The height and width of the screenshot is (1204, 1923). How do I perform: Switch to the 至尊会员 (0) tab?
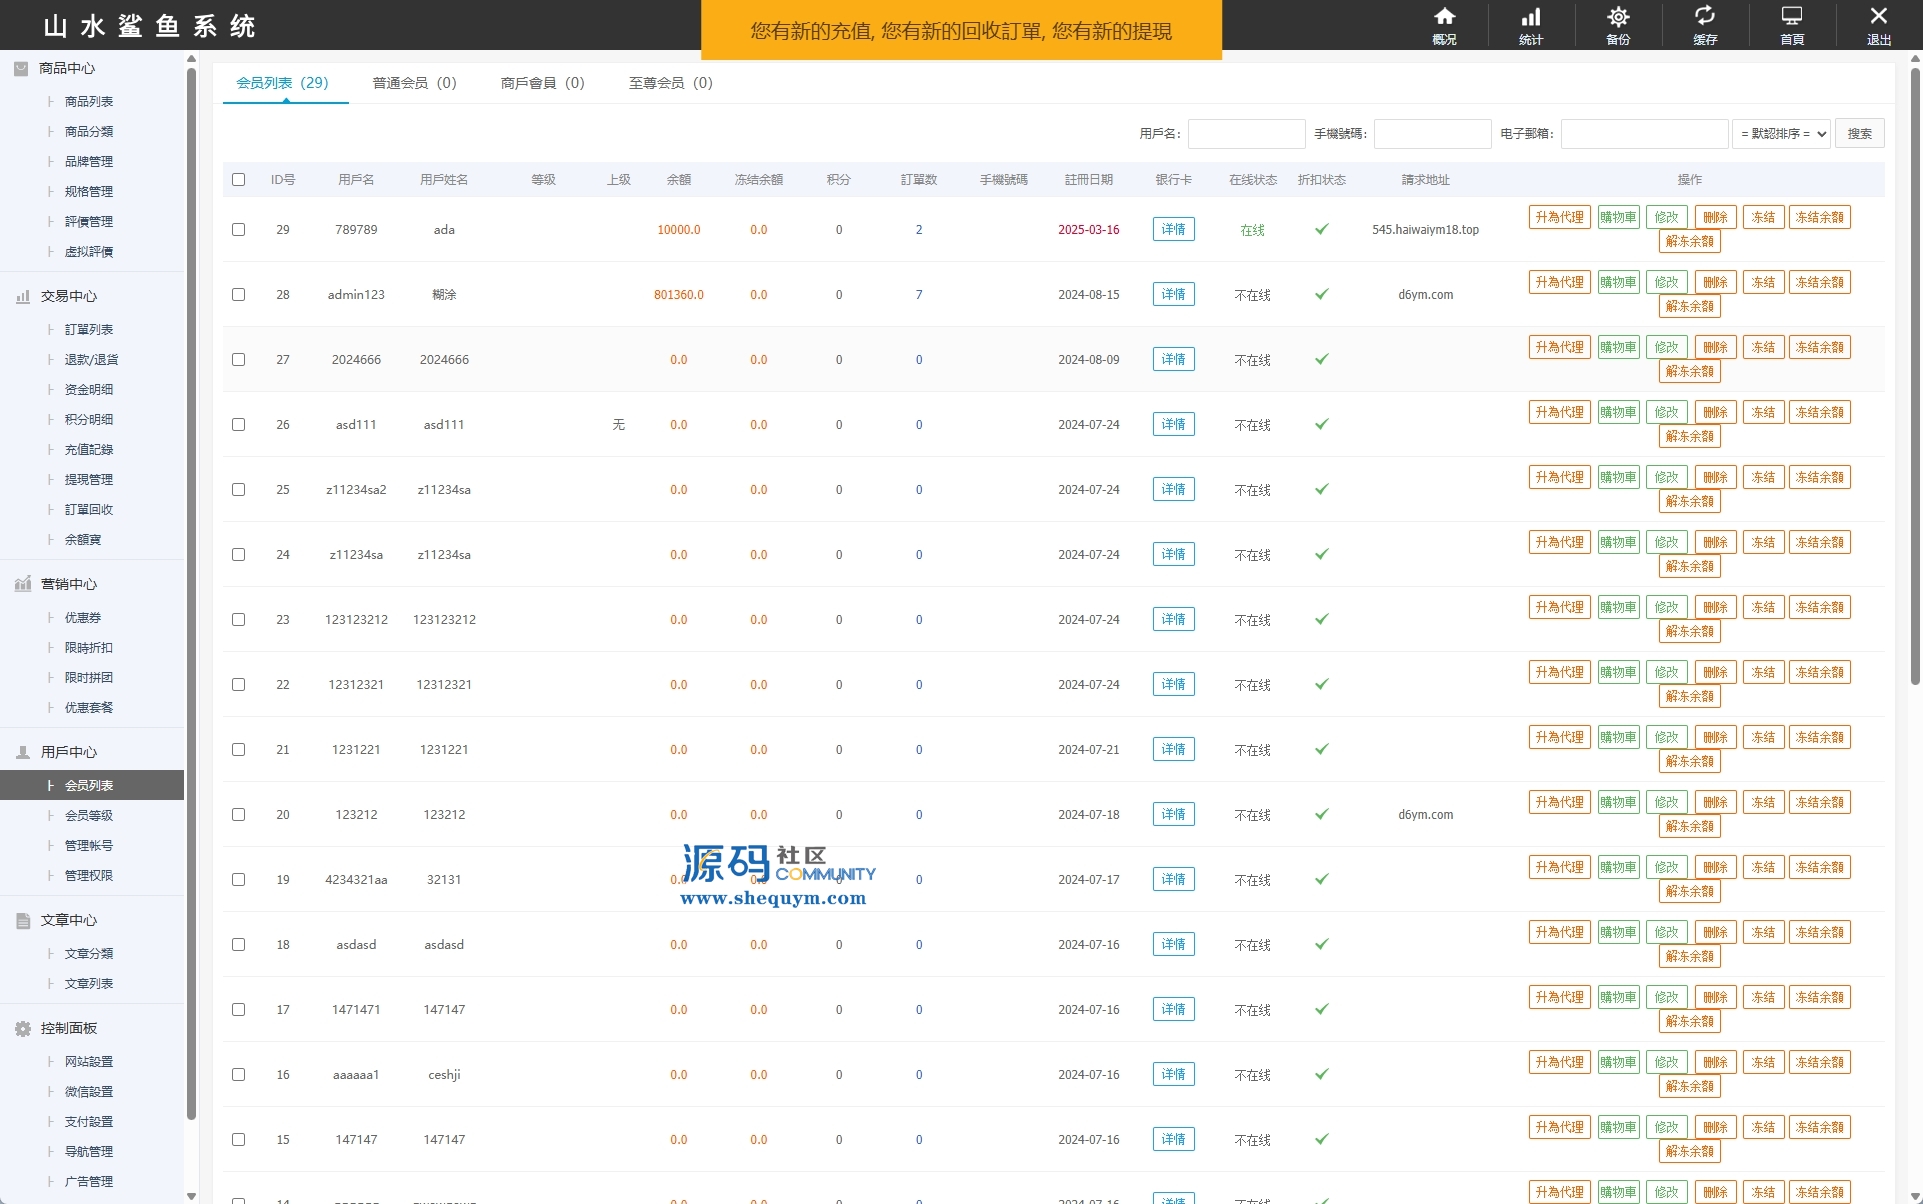coord(670,83)
